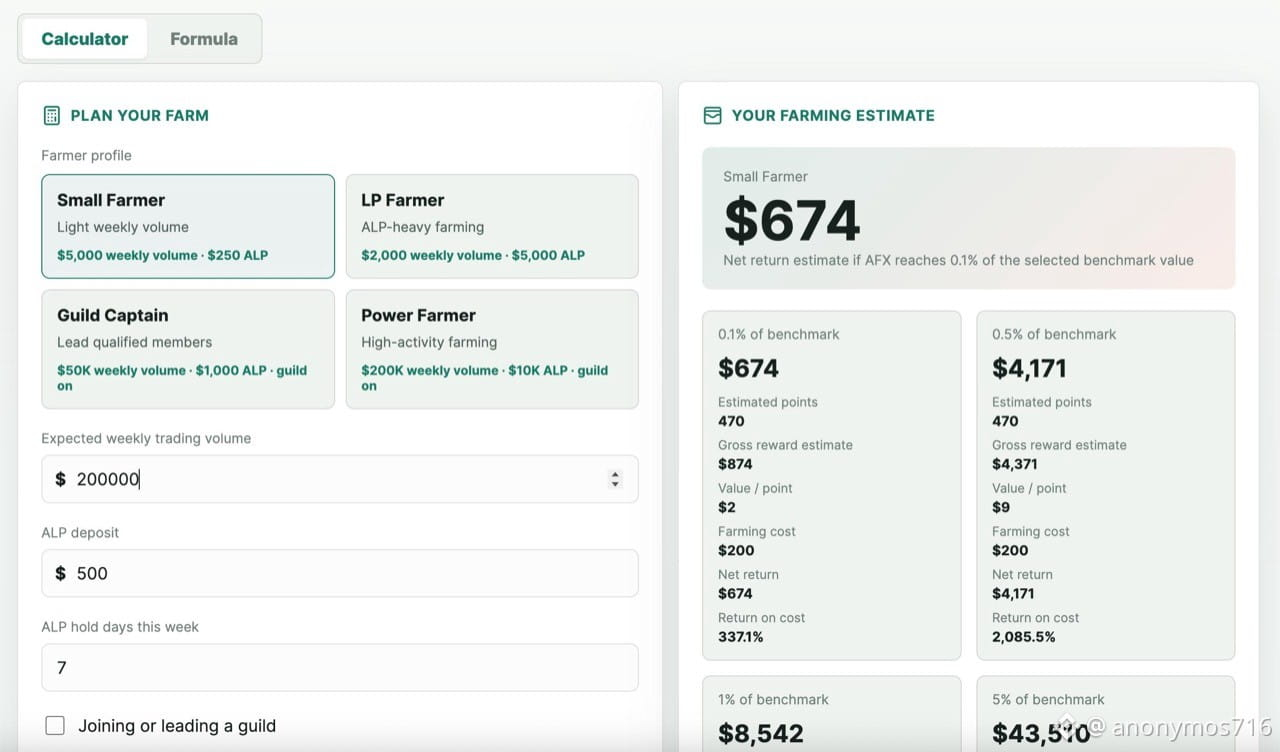The height and width of the screenshot is (752, 1280).
Task: Choose the Small Farmer profile card
Action: (x=188, y=226)
